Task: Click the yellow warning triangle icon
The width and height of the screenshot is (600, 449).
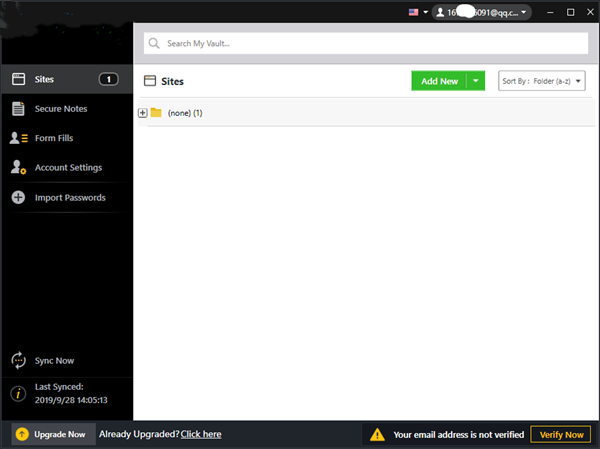Action: pyautogui.click(x=377, y=435)
